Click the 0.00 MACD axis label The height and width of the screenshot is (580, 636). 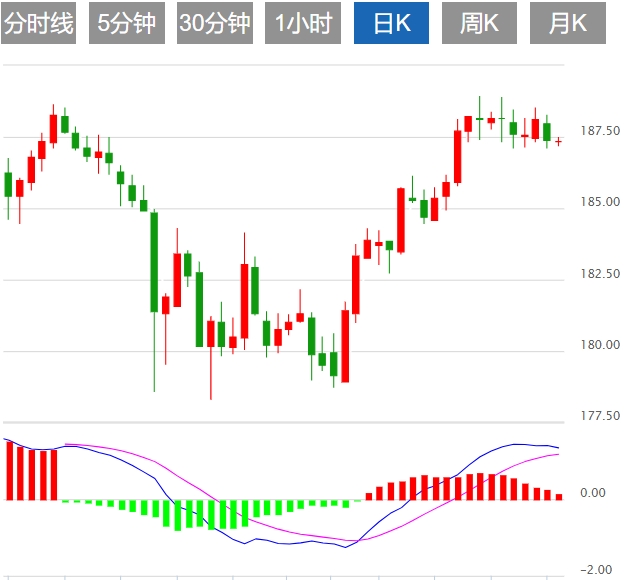(593, 493)
